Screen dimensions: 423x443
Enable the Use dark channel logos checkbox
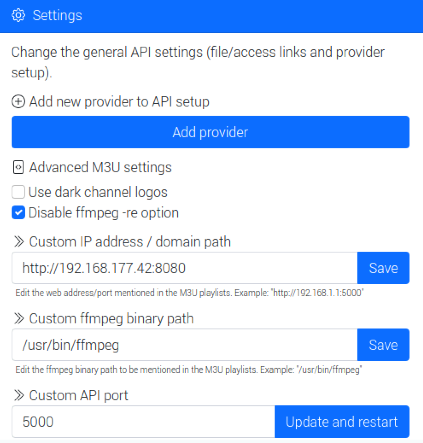click(x=18, y=192)
